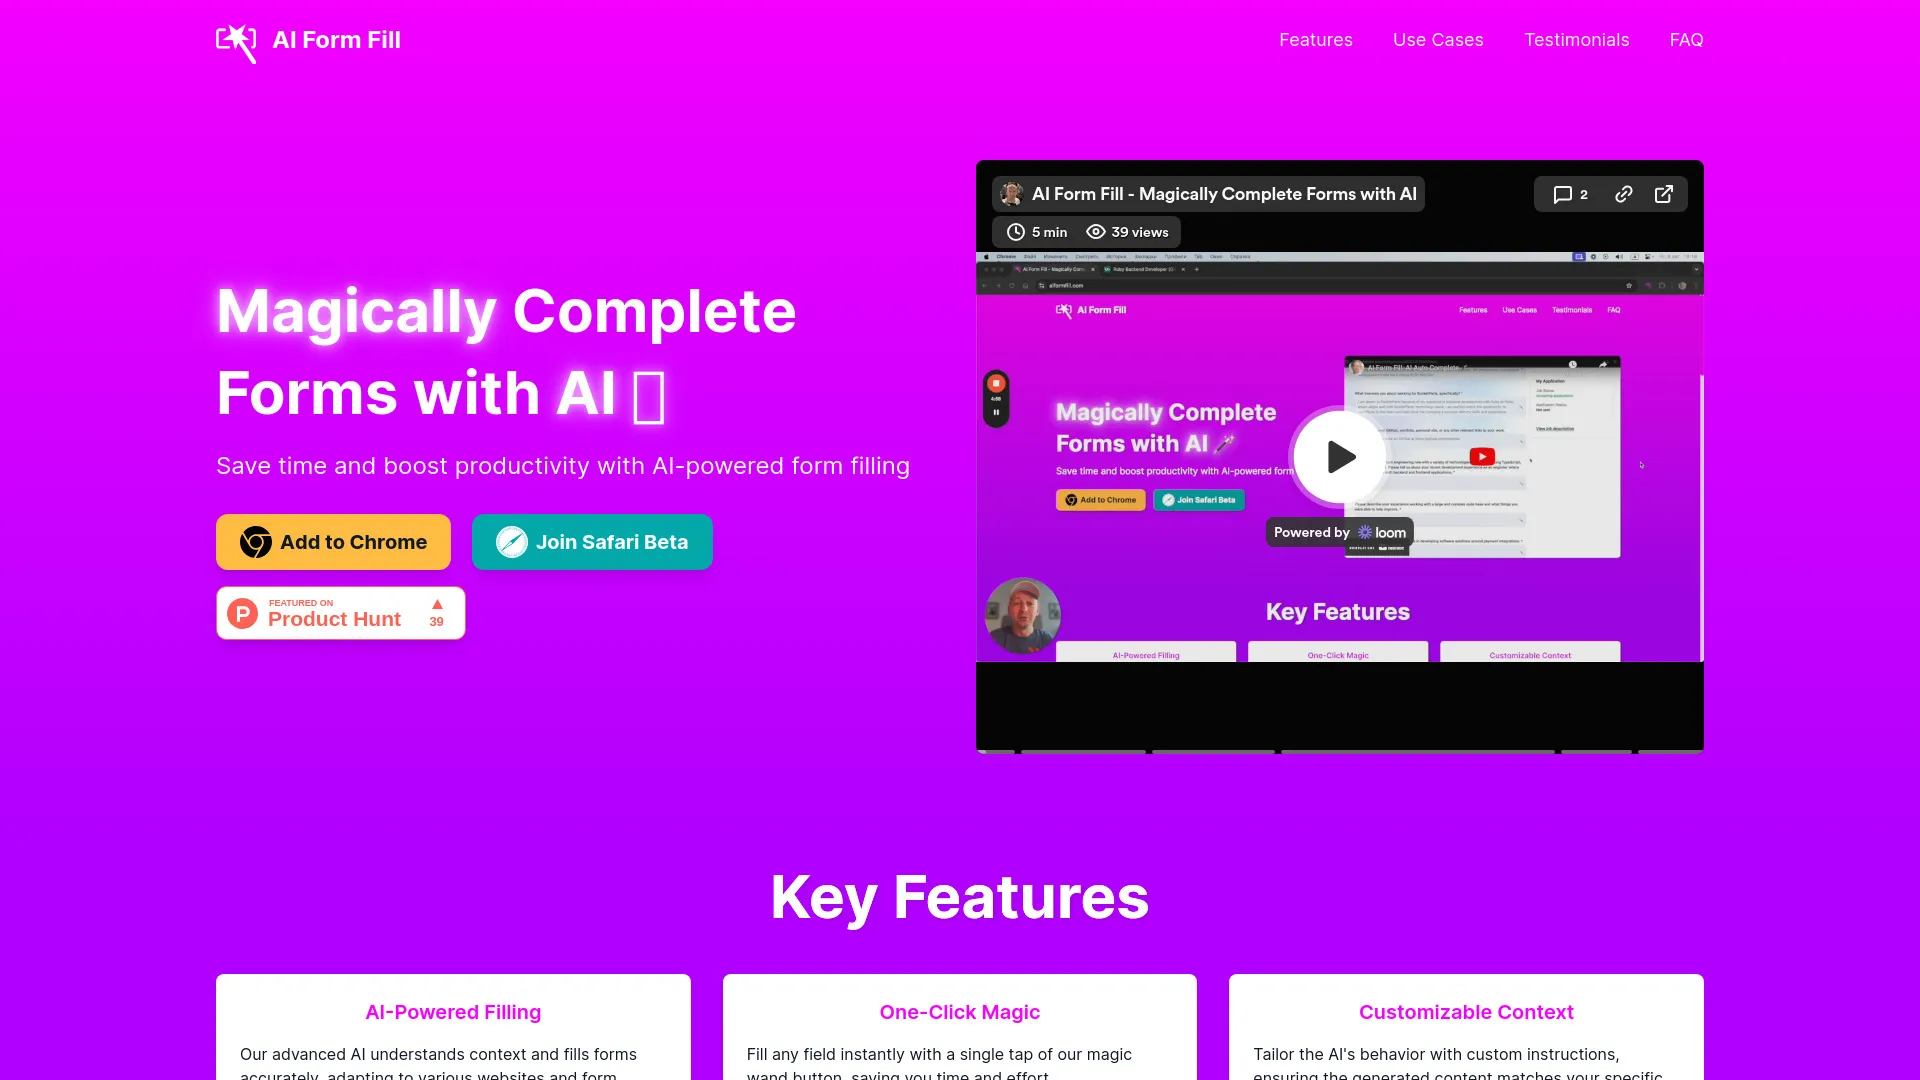Image resolution: width=1920 pixels, height=1080 pixels.
Task: Open the FAQ navigation link
Action: (1687, 40)
